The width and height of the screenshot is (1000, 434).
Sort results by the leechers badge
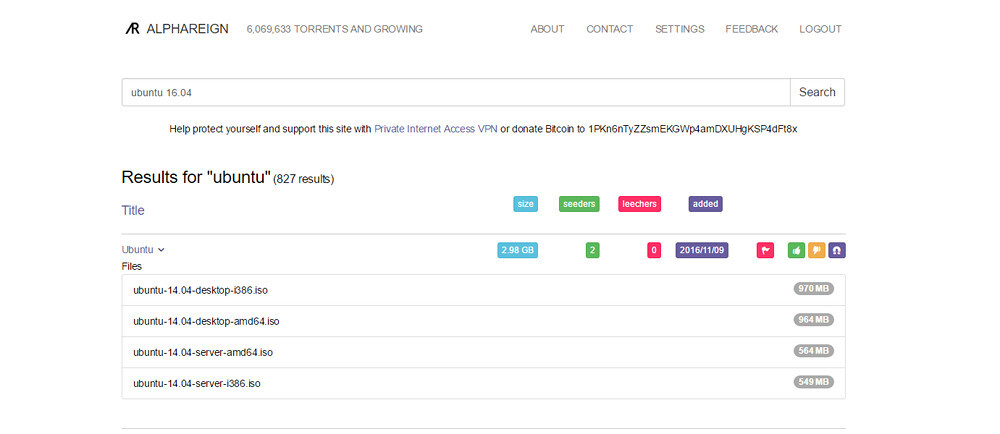click(x=640, y=204)
